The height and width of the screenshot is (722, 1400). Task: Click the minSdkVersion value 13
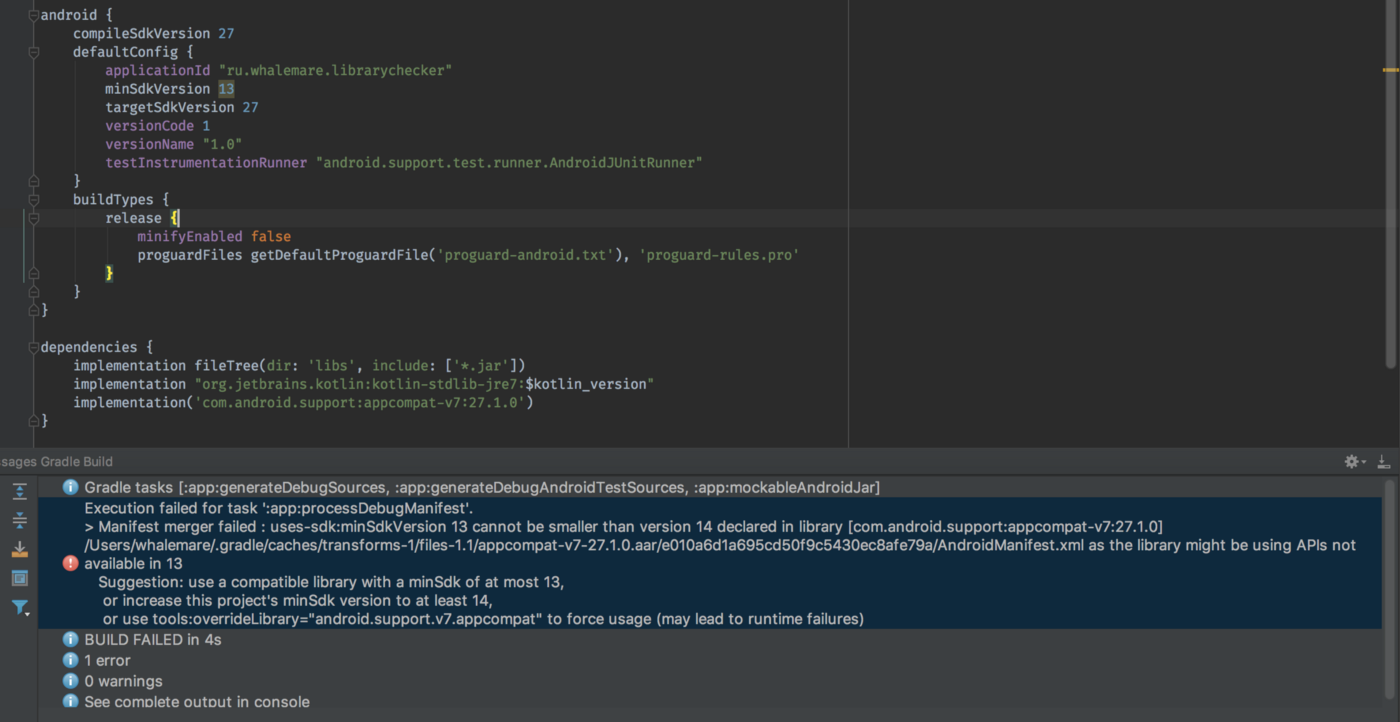[x=226, y=89]
